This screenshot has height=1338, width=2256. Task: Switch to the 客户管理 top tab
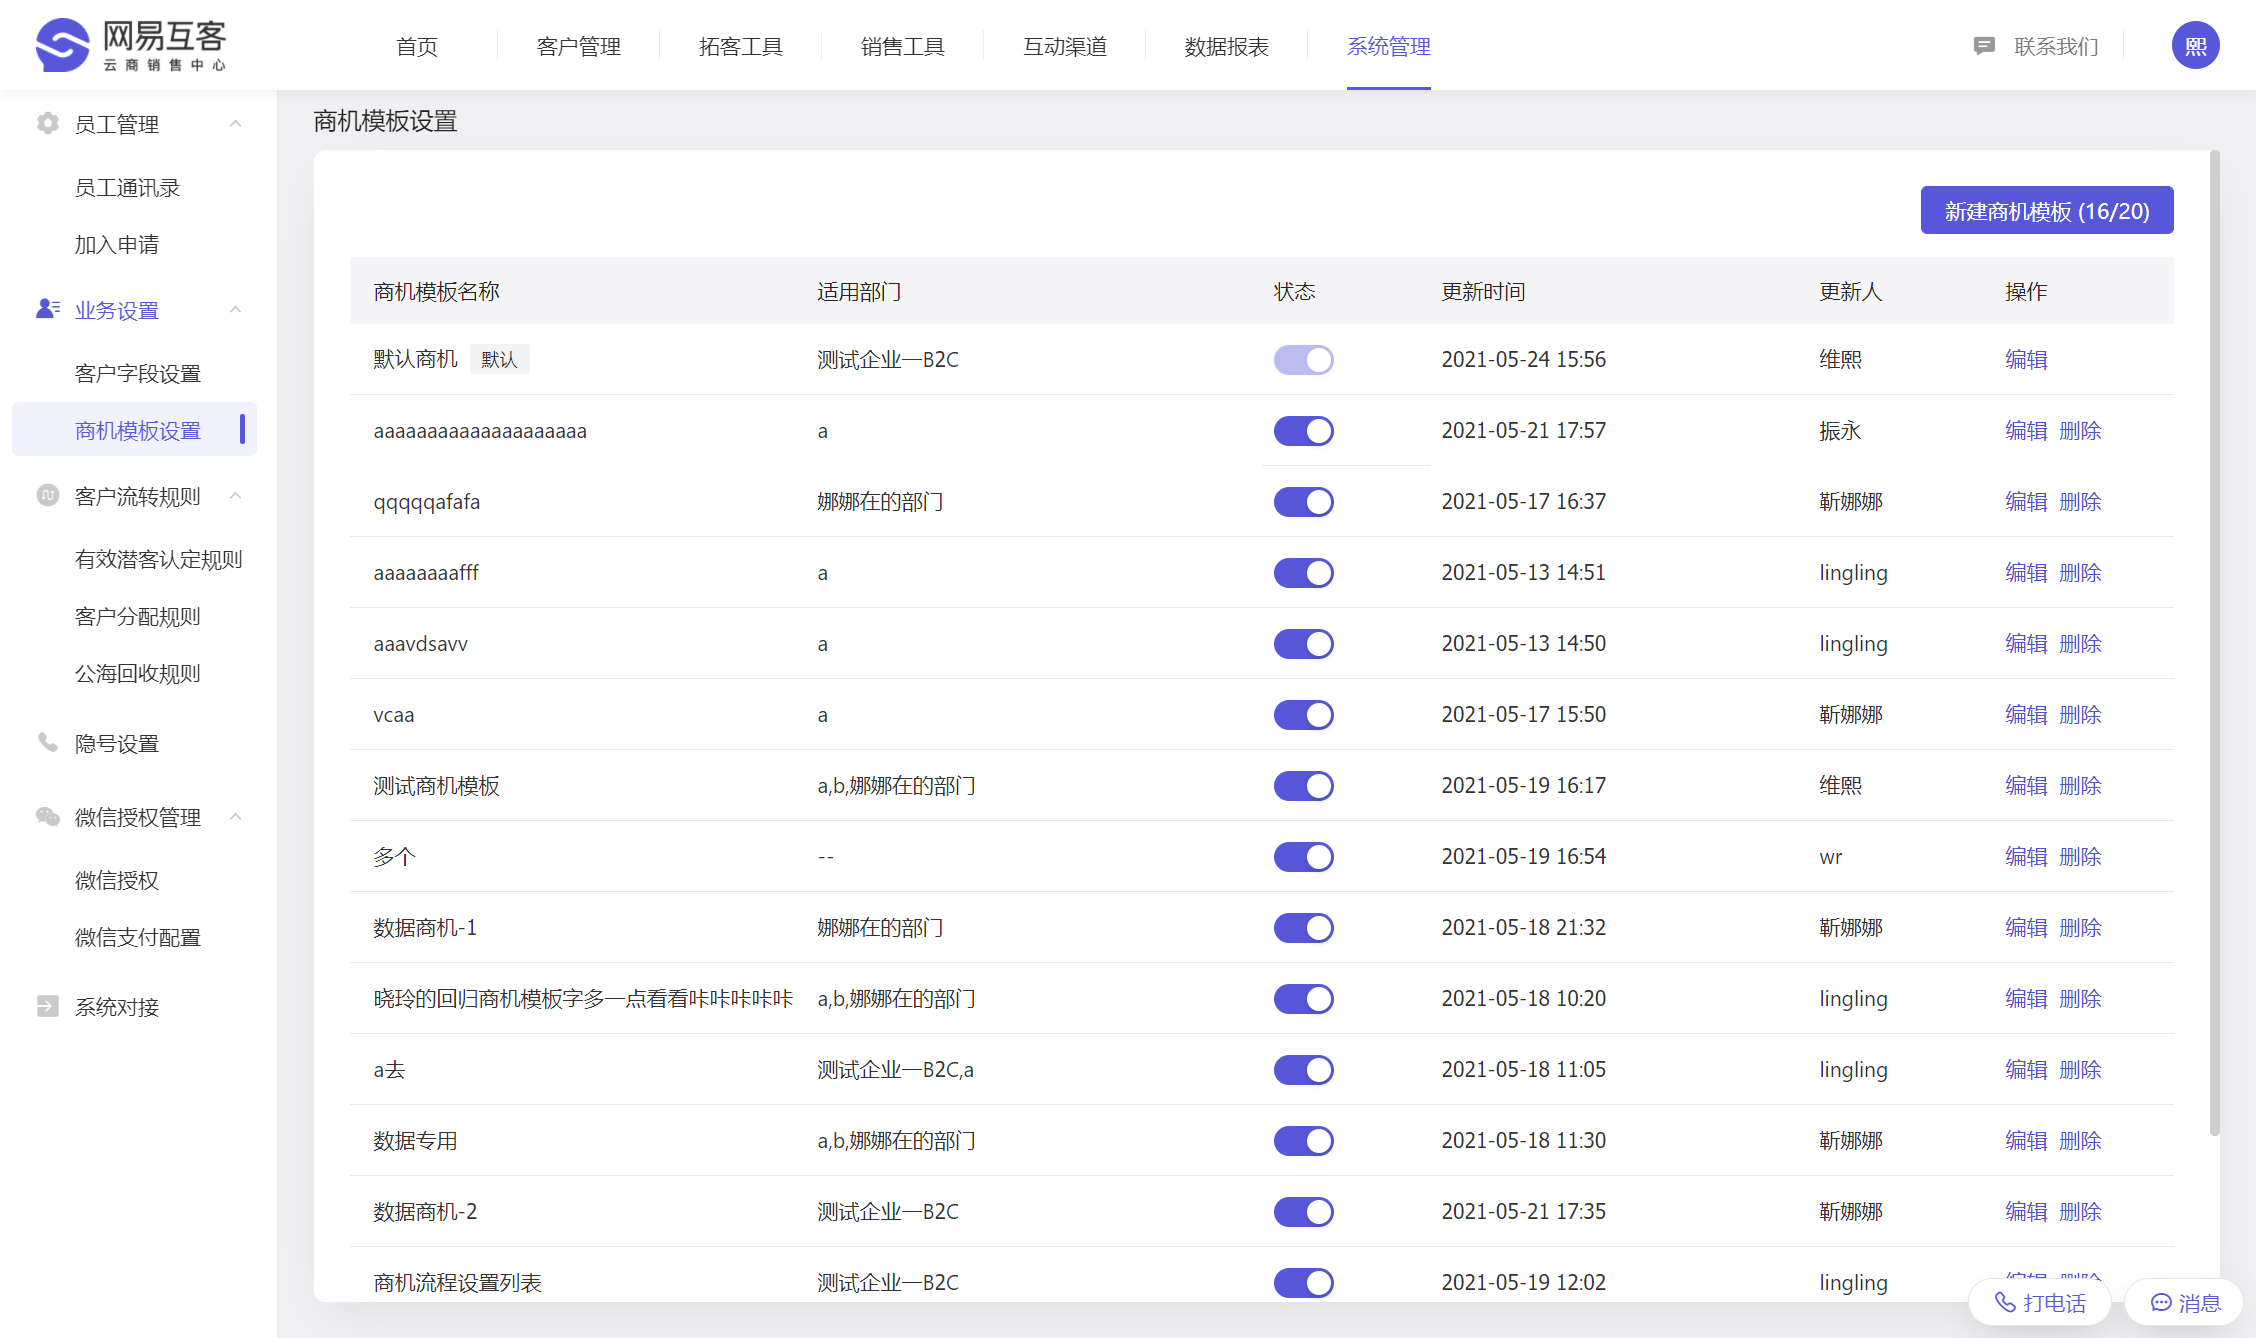point(578,46)
